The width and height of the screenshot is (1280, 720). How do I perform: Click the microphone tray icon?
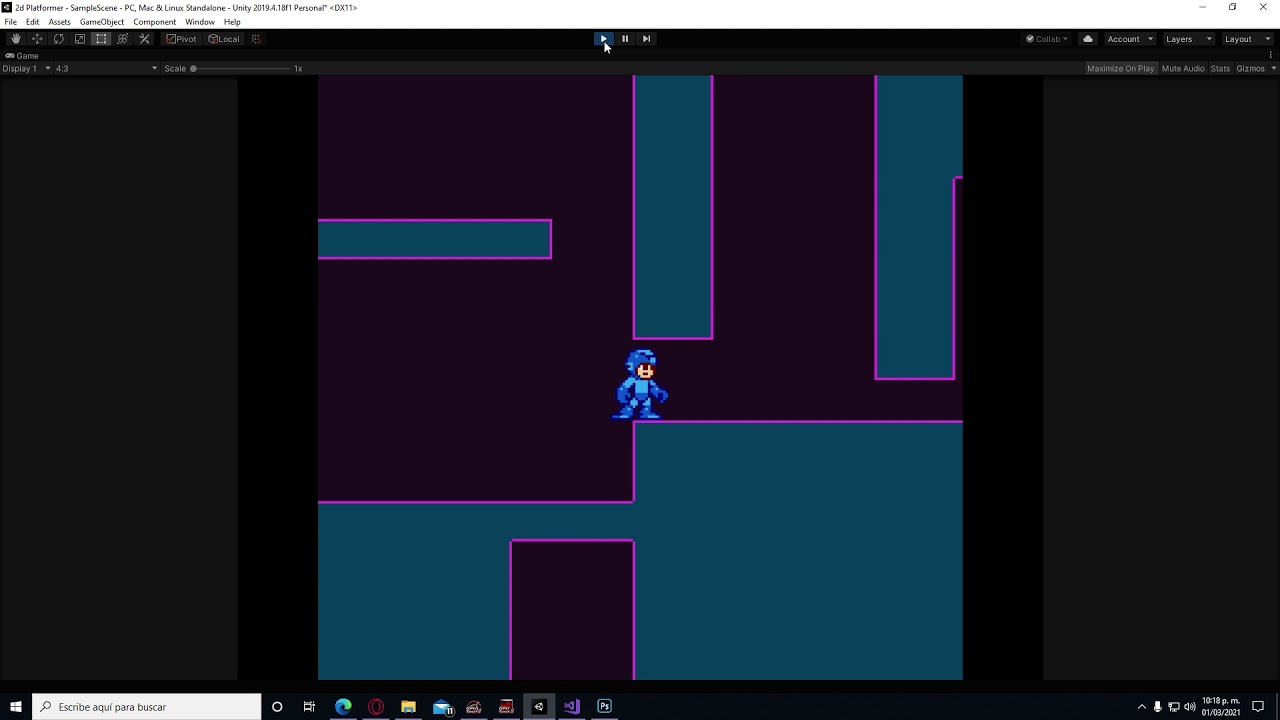point(1158,707)
